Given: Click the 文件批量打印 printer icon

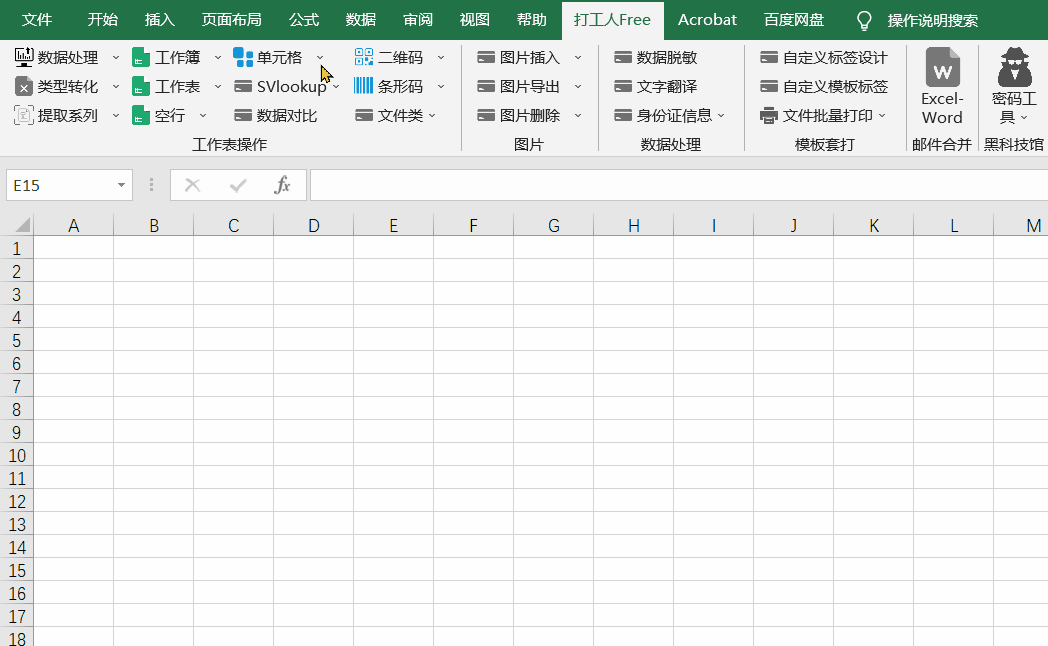Looking at the screenshot, I should pyautogui.click(x=769, y=116).
